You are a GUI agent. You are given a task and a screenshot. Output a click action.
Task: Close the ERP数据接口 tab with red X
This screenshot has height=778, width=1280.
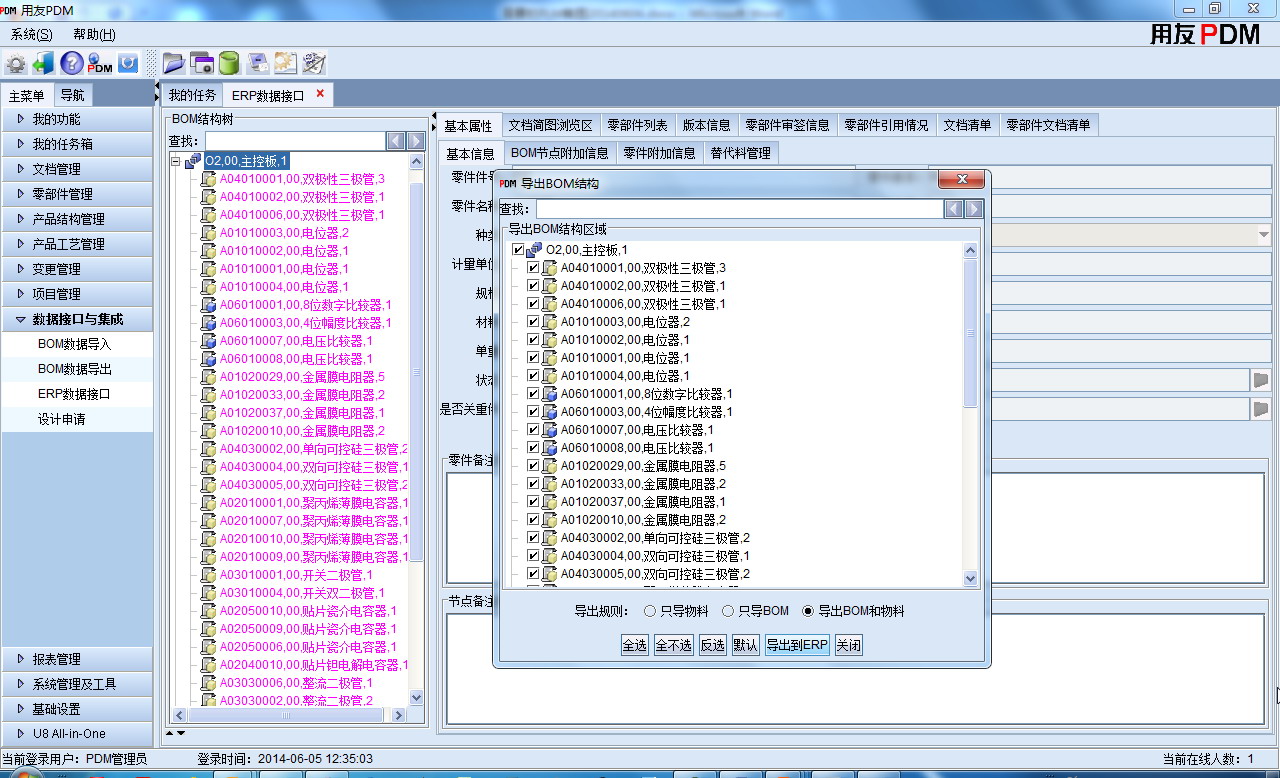(x=320, y=94)
